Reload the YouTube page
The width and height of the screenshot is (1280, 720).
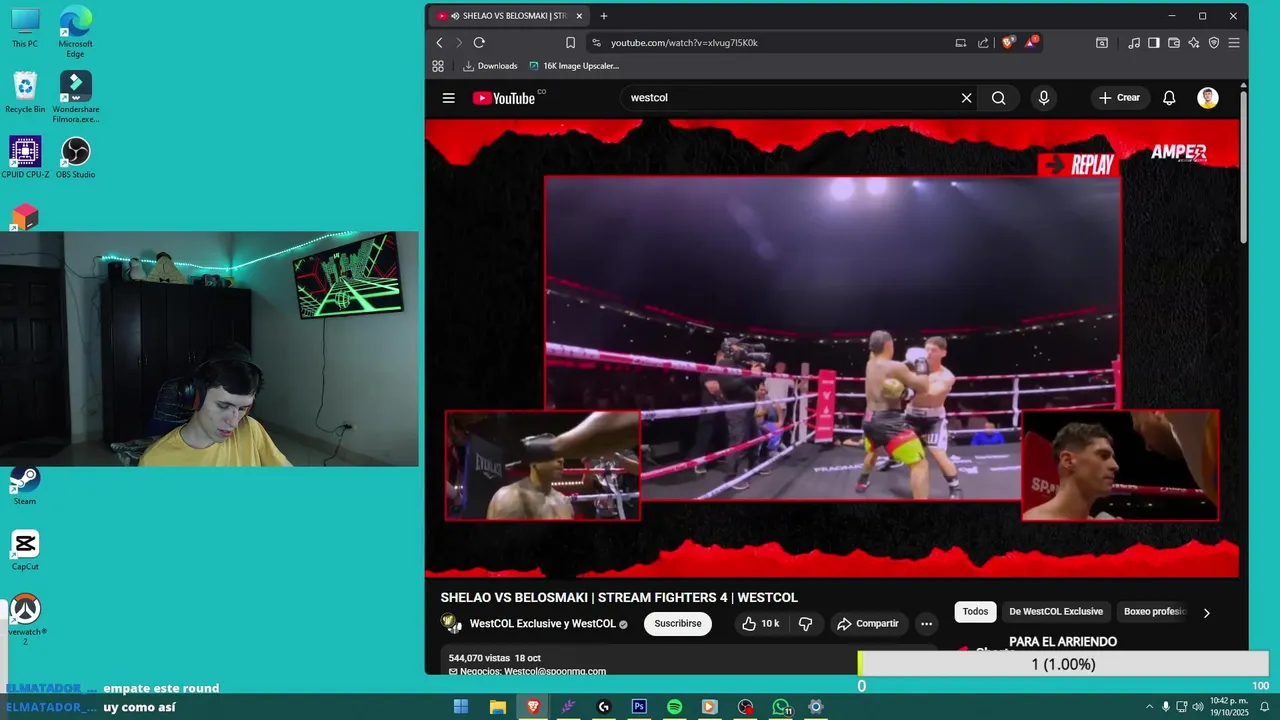[479, 43]
